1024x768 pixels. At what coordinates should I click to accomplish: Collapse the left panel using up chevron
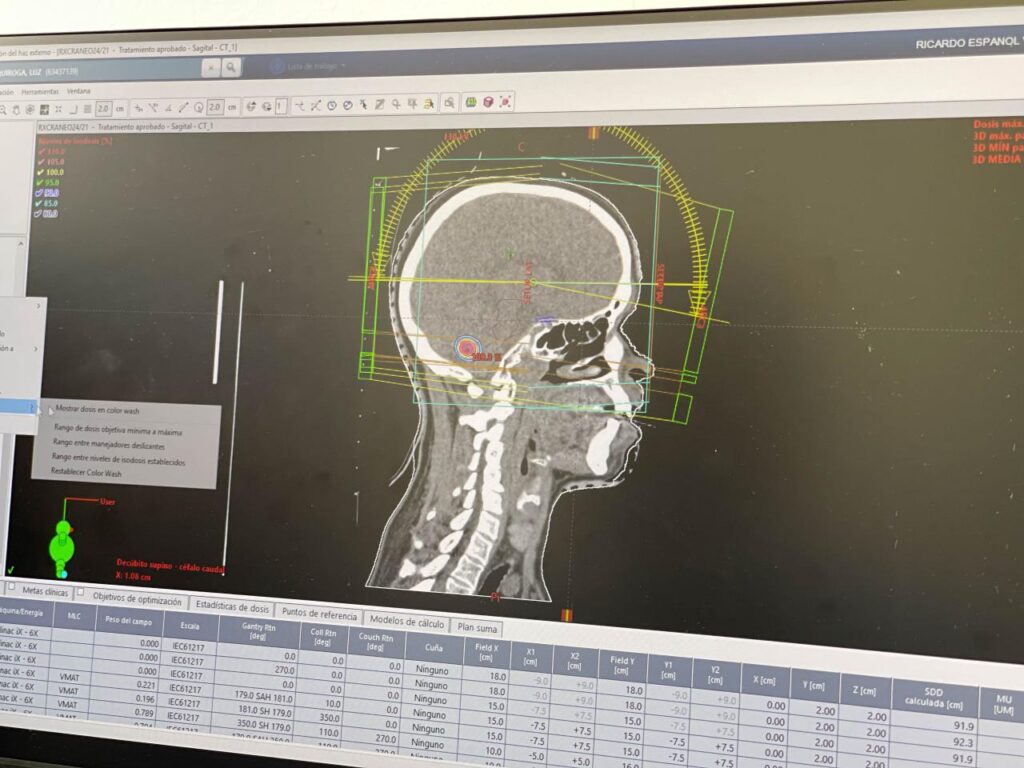coord(20,242)
